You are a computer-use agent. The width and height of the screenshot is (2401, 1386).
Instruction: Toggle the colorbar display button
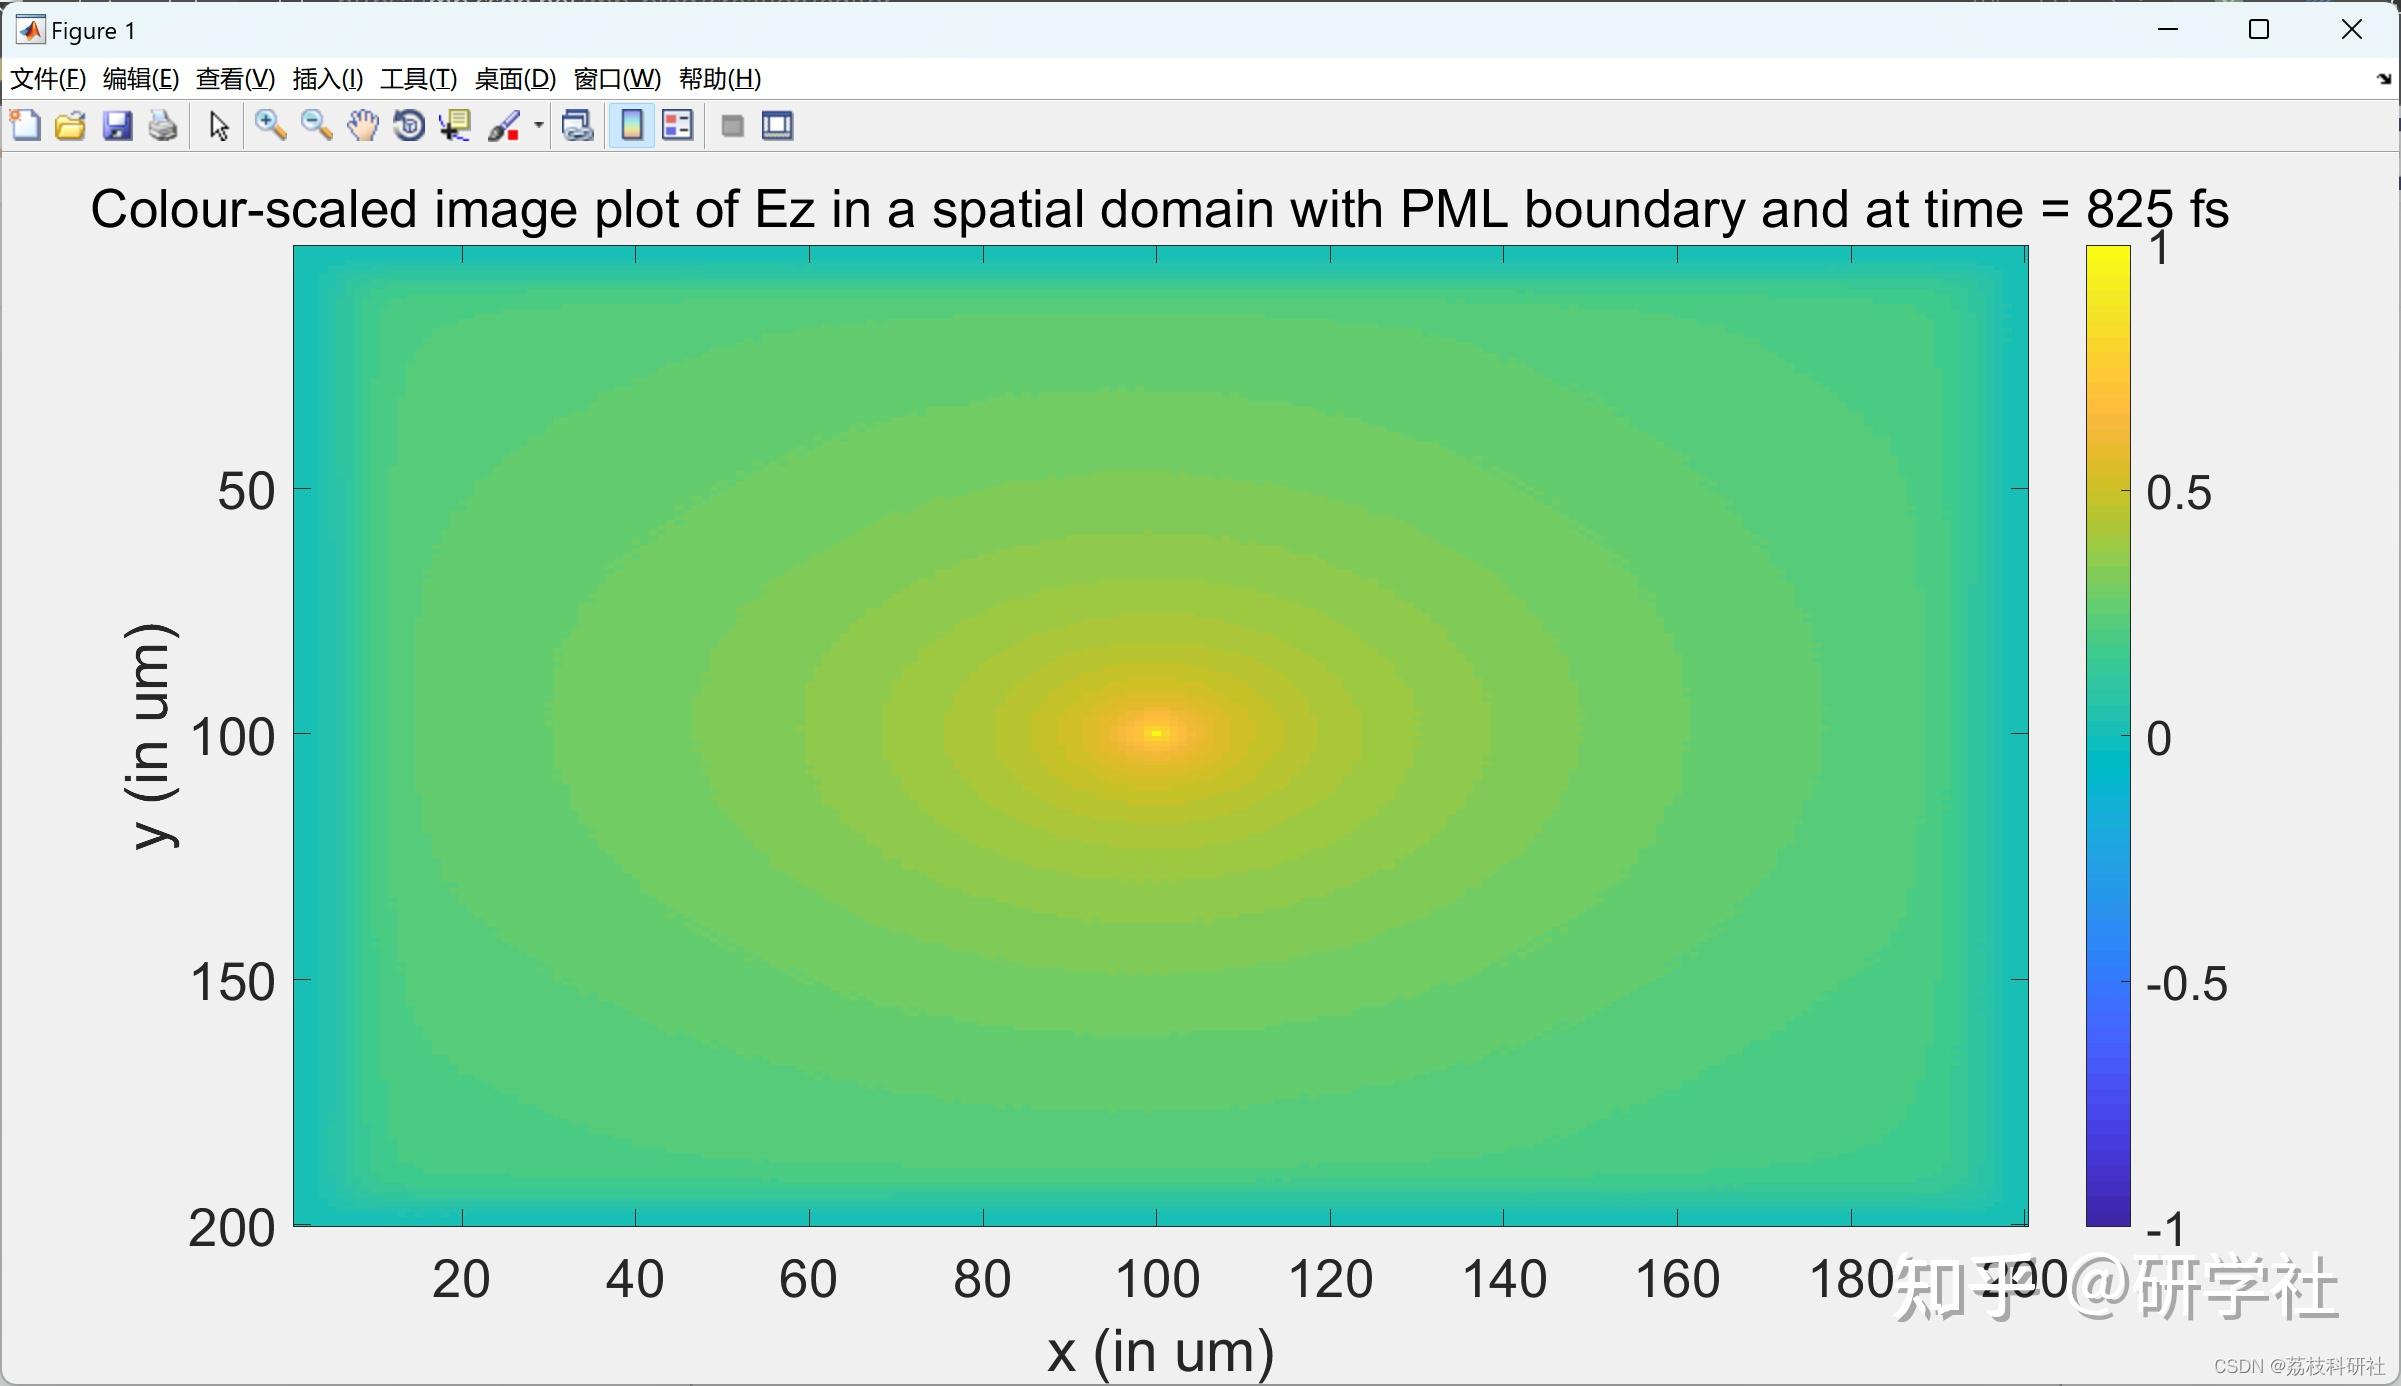[632, 126]
